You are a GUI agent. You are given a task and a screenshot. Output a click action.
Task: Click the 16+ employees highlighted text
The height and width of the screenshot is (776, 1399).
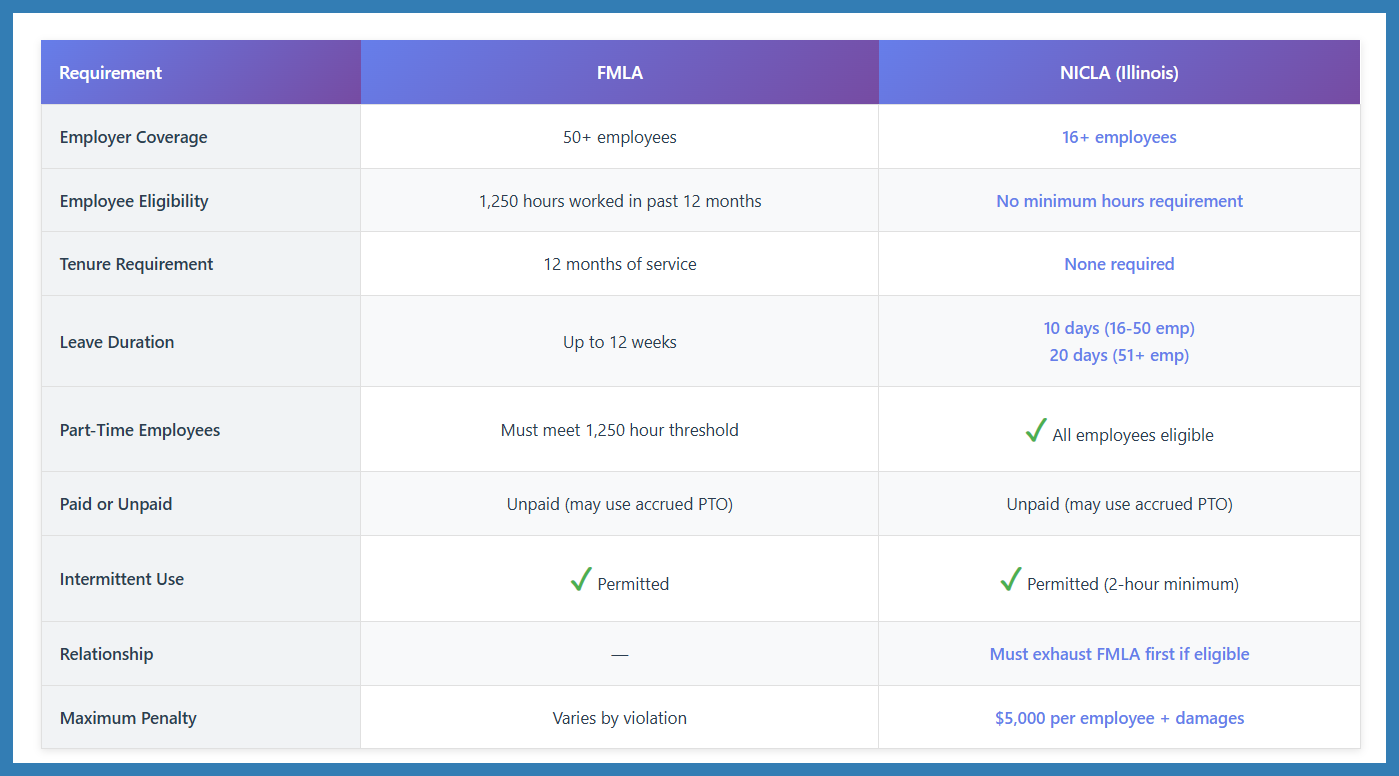pos(1119,137)
